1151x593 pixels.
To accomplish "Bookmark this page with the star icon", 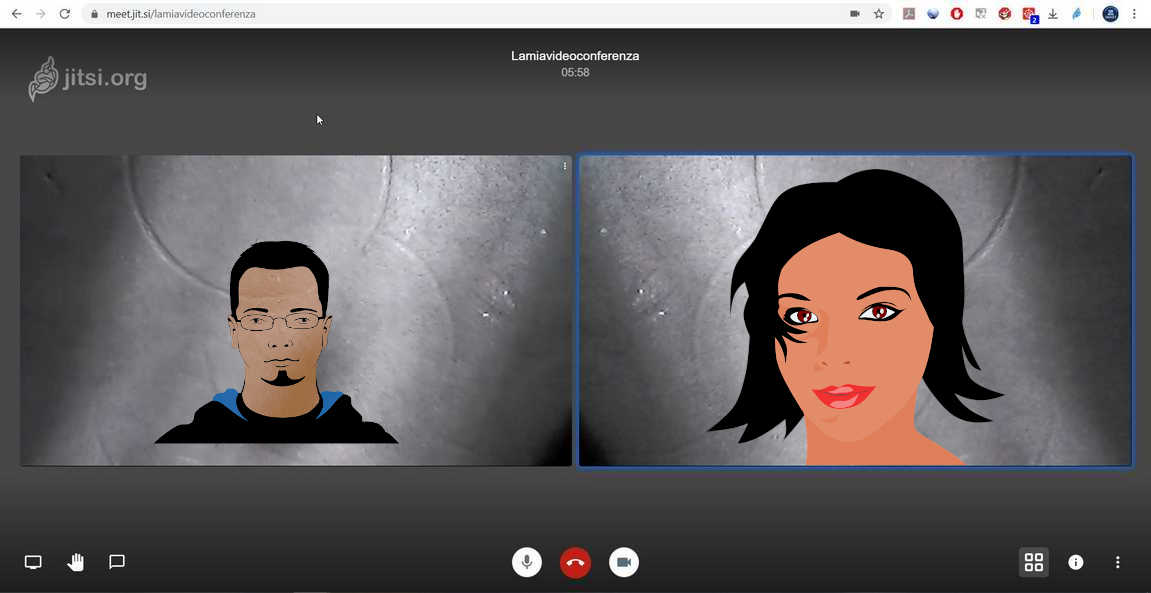I will (879, 14).
